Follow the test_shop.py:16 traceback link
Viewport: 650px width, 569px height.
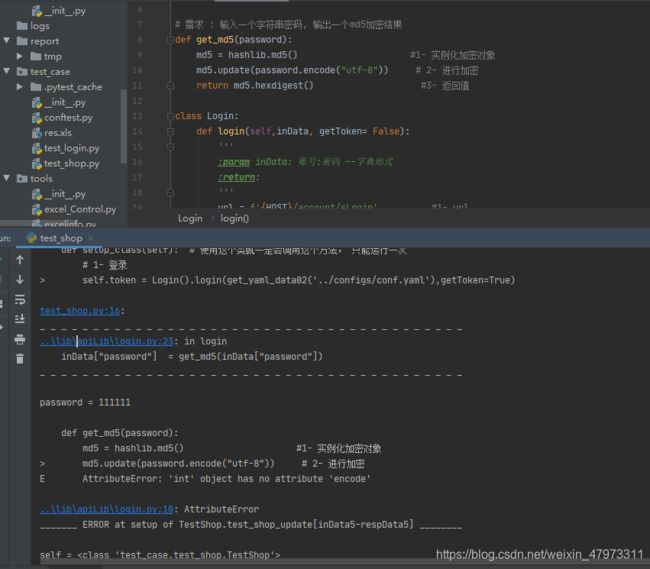click(x=80, y=311)
